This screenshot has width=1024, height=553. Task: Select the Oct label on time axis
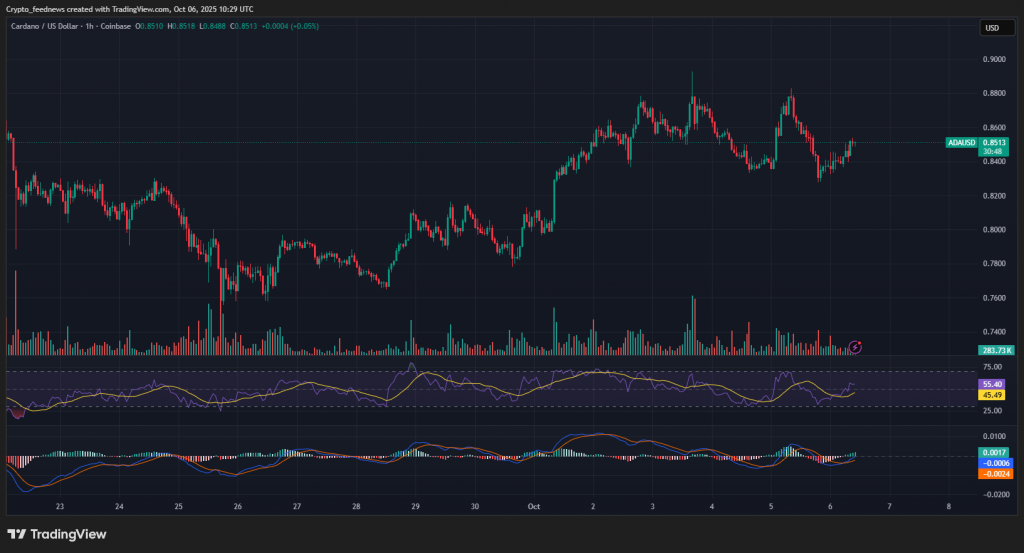tap(533, 507)
